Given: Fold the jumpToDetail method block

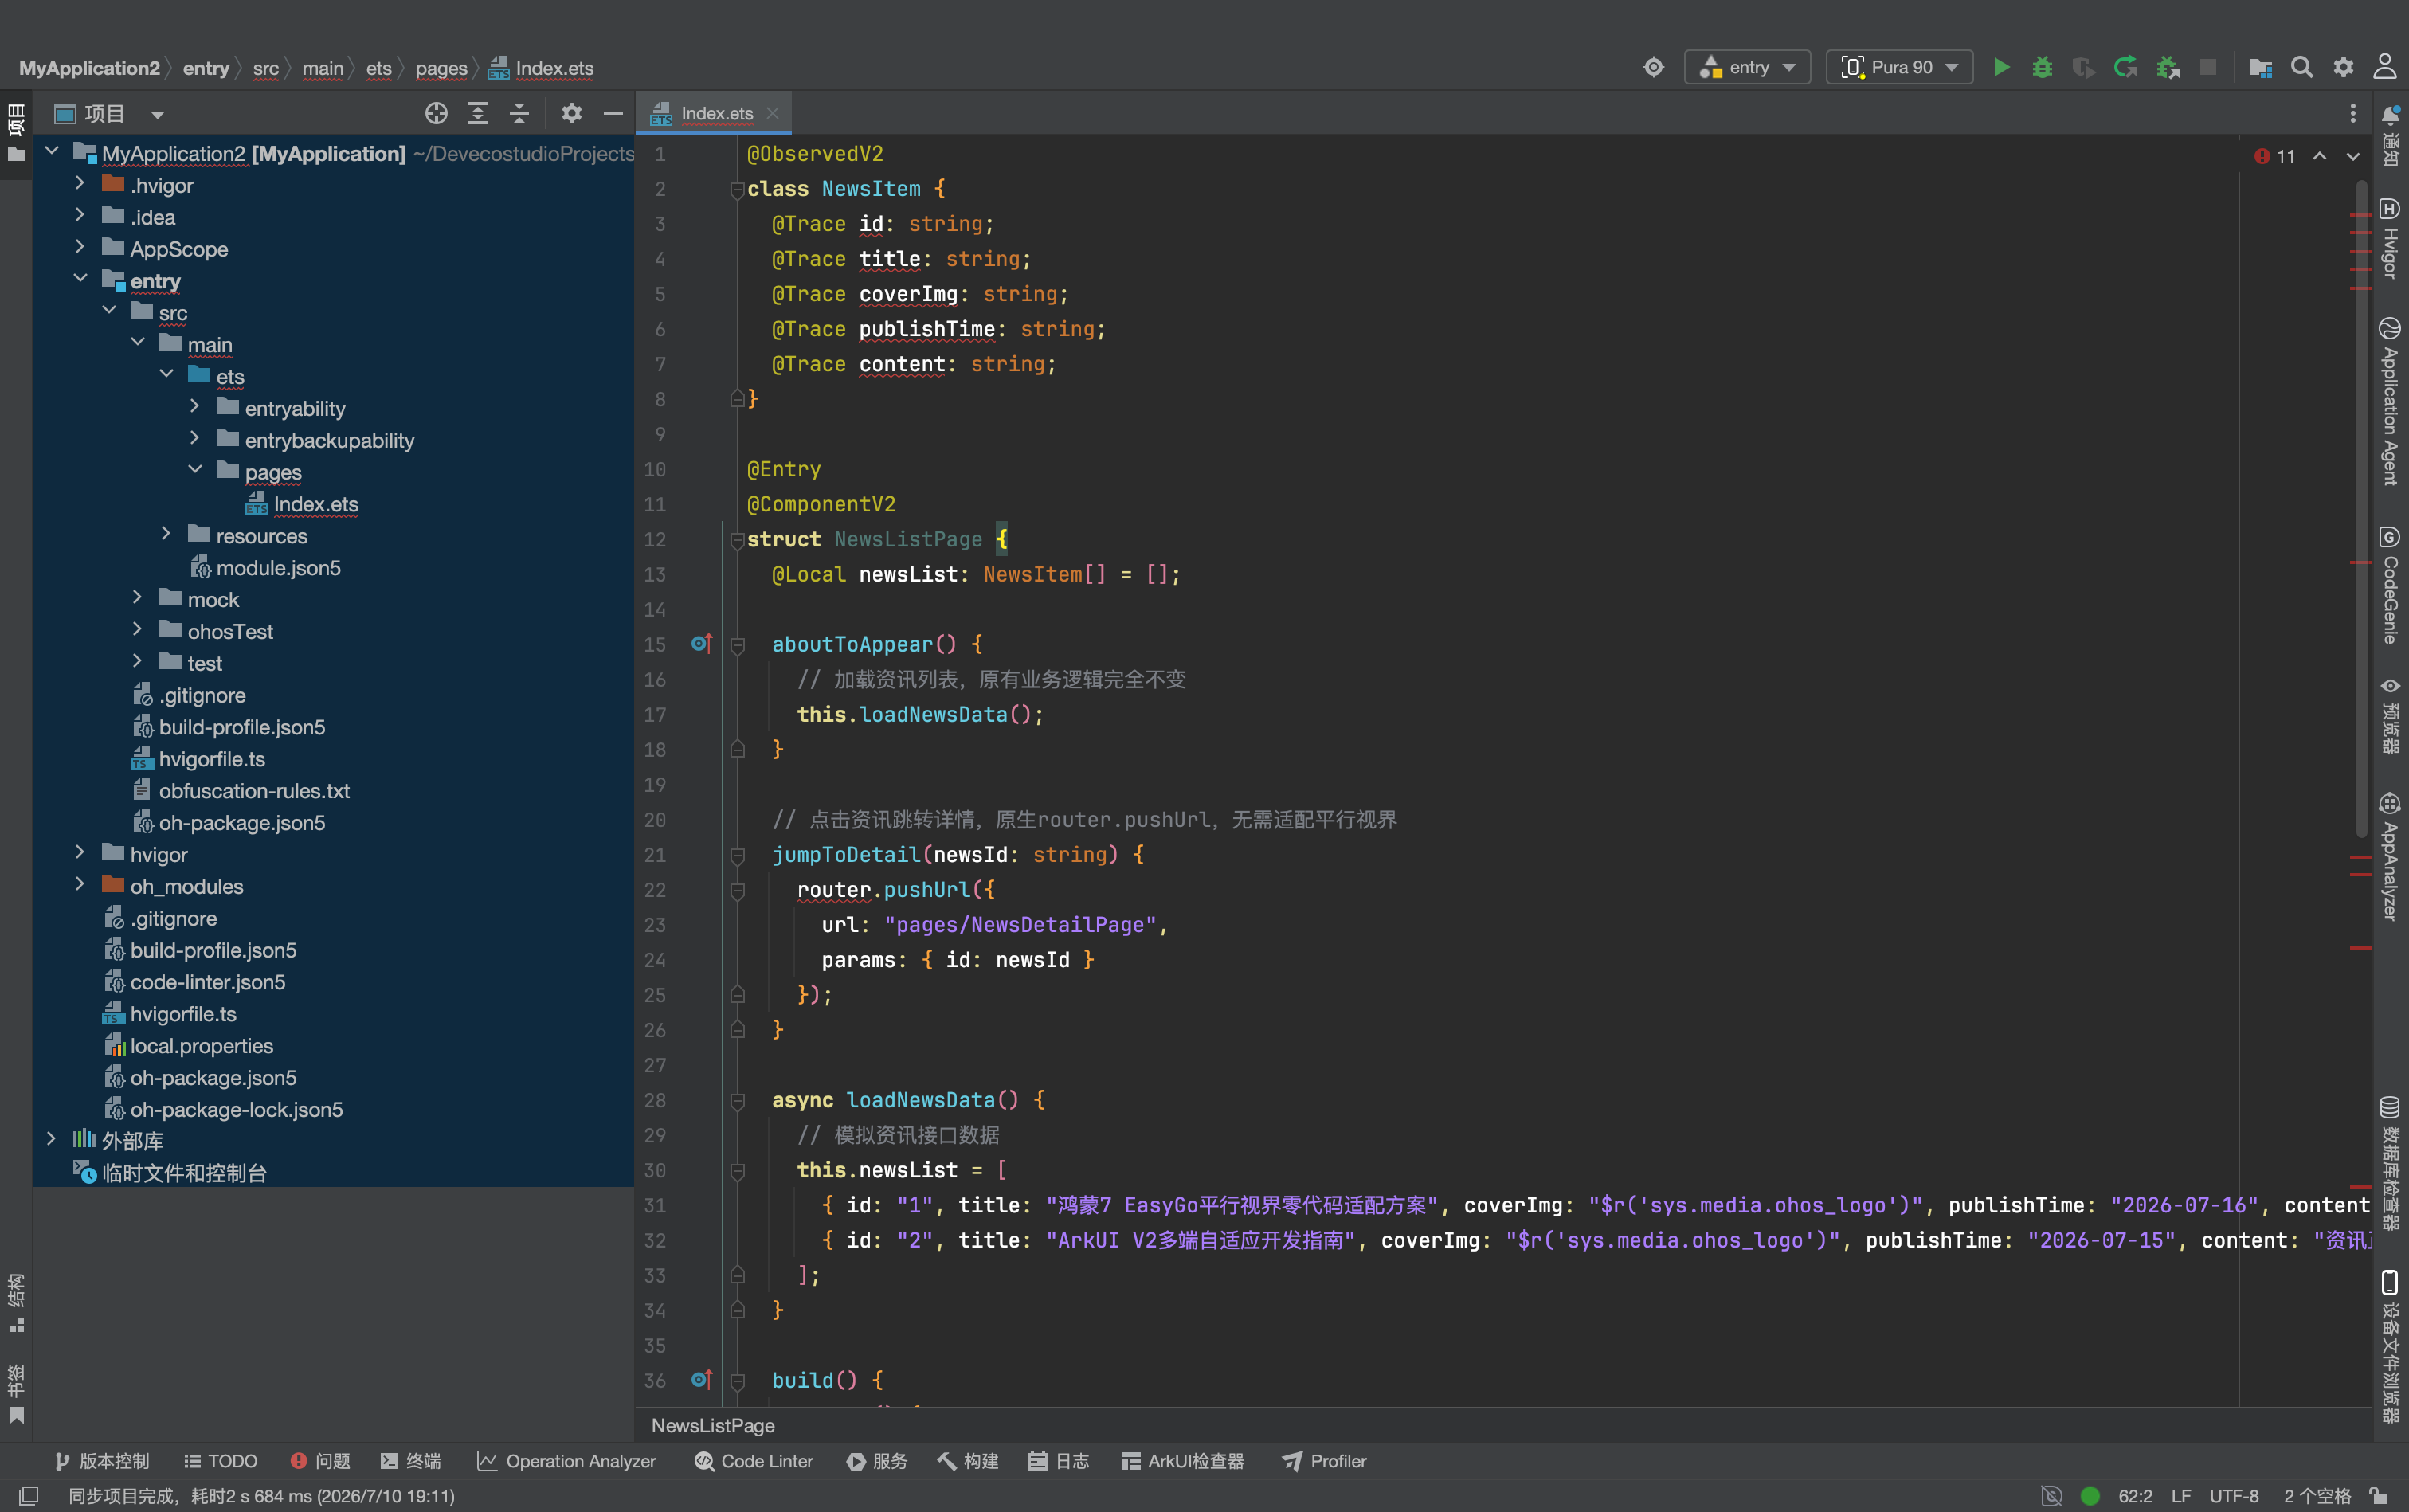Looking at the screenshot, I should pos(737,855).
